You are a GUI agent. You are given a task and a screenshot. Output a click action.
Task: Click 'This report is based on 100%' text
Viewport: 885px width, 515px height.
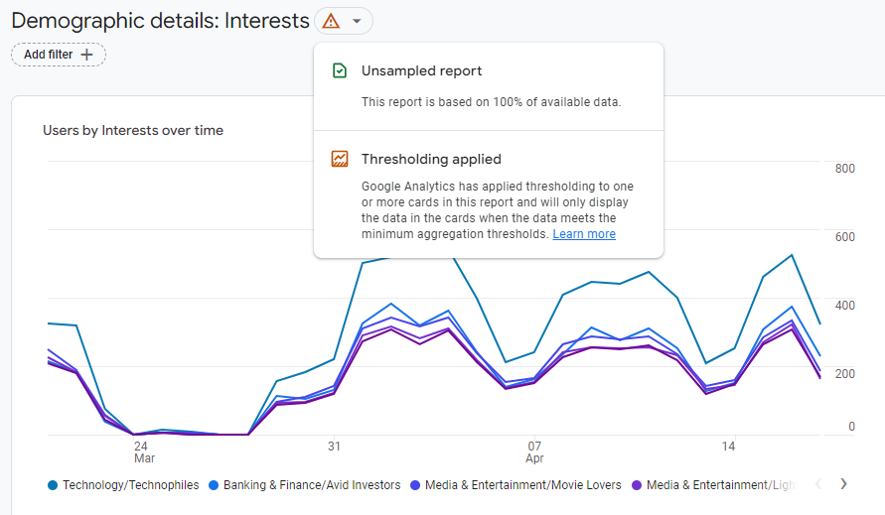(491, 102)
